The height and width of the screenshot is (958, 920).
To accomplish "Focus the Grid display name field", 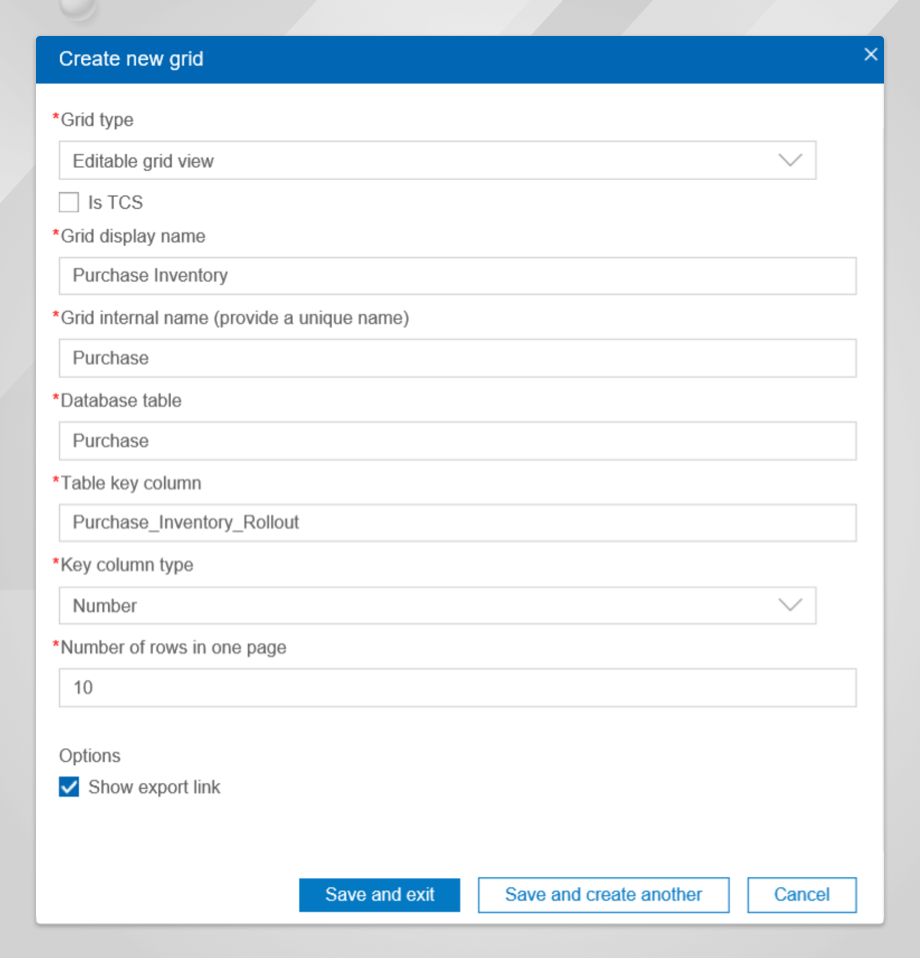I will tap(458, 276).
